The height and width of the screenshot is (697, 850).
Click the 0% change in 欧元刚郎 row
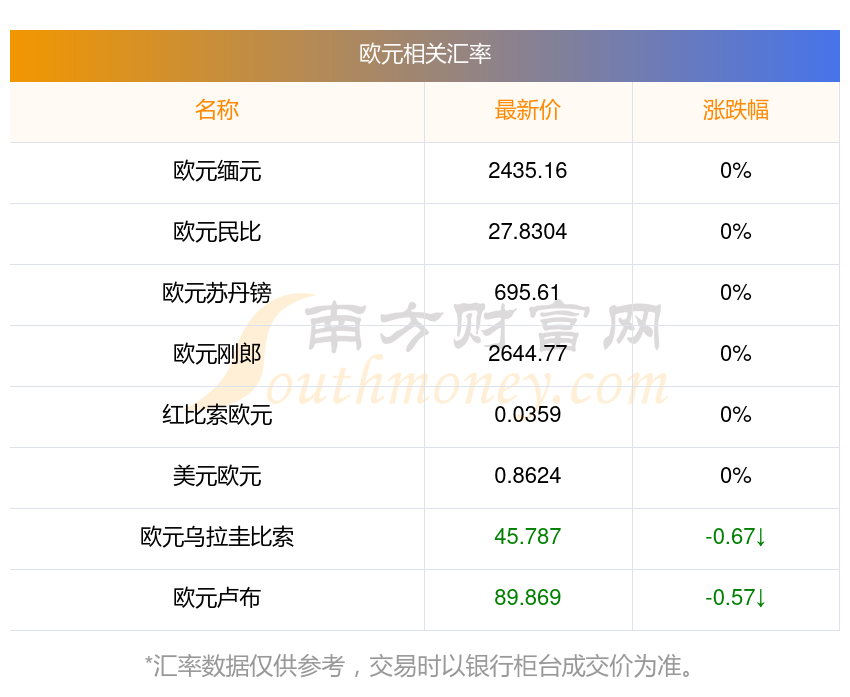pyautogui.click(x=736, y=354)
